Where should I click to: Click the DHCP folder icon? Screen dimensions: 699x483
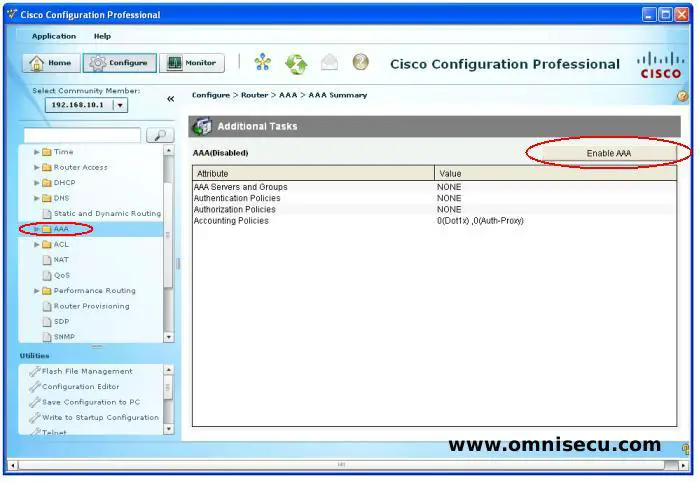point(47,183)
